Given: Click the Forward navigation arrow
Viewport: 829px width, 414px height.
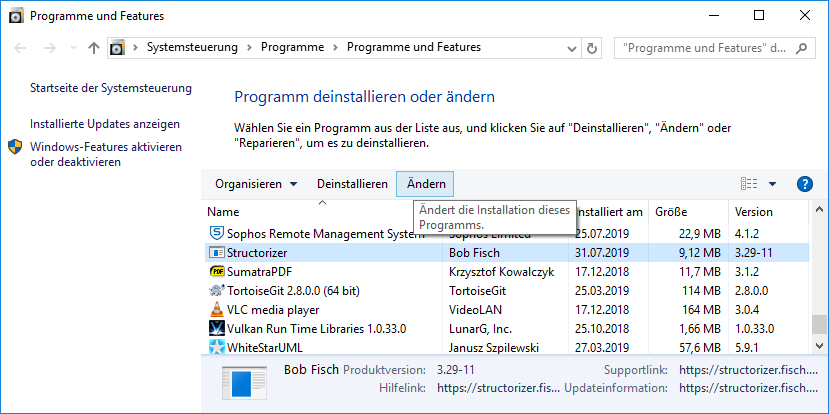Looking at the screenshot, I should 50,48.
